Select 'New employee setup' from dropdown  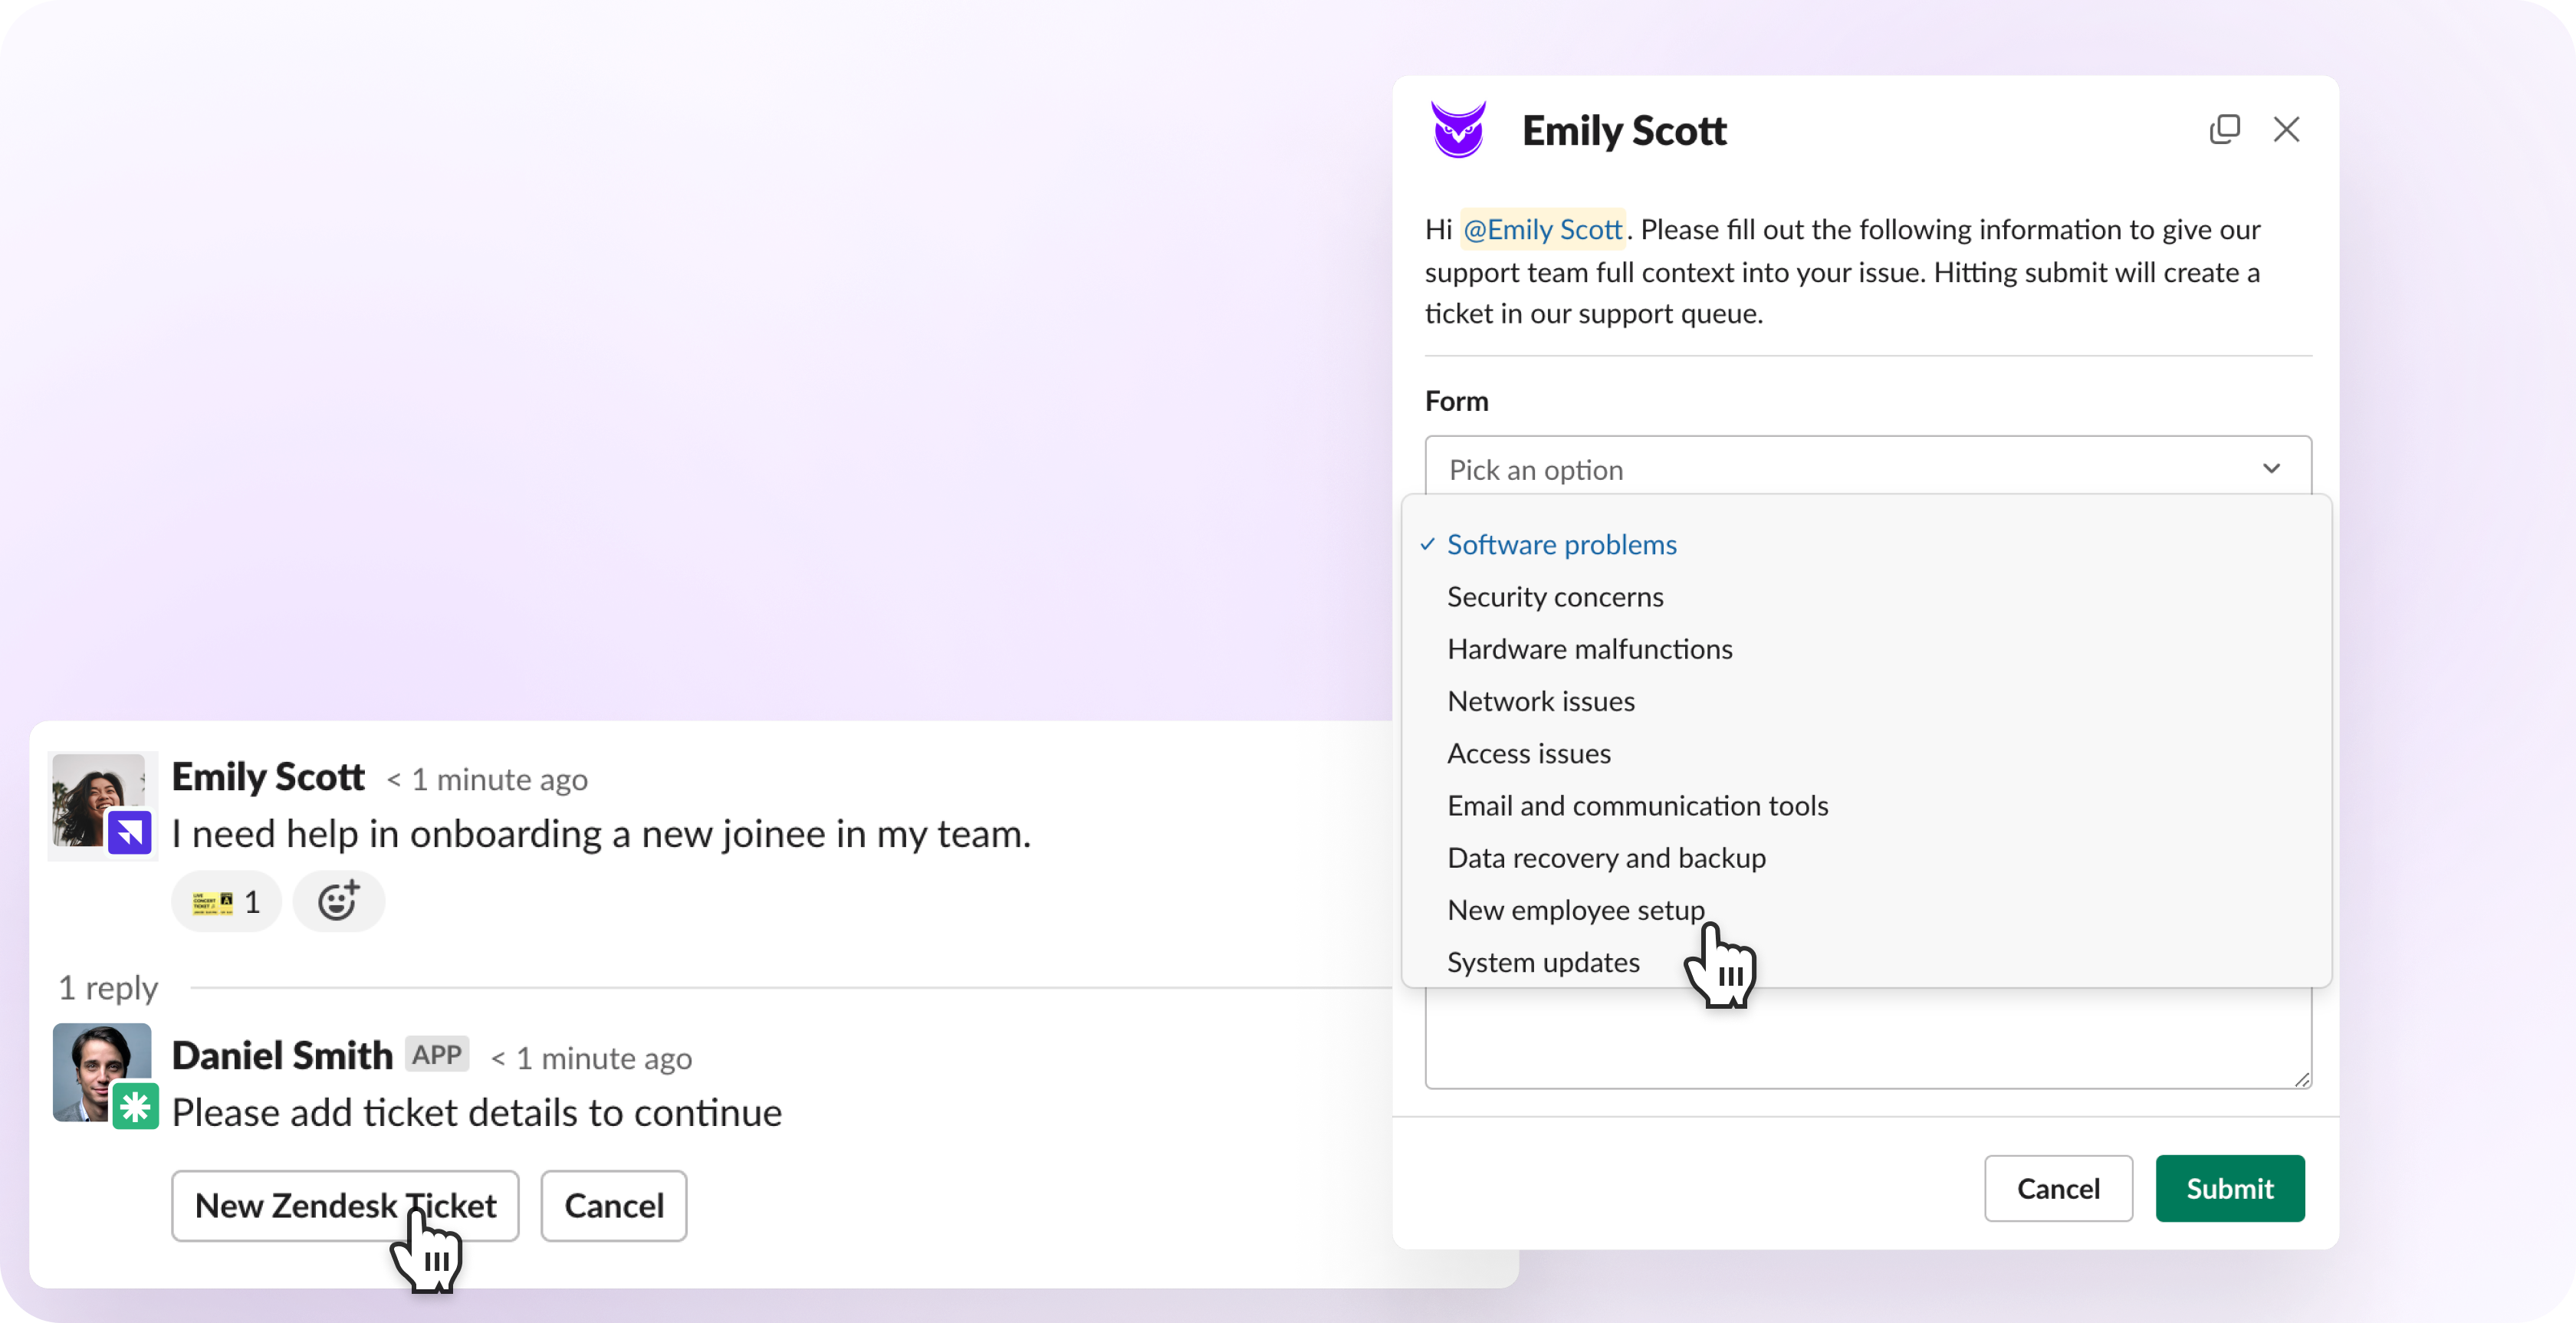coord(1575,908)
